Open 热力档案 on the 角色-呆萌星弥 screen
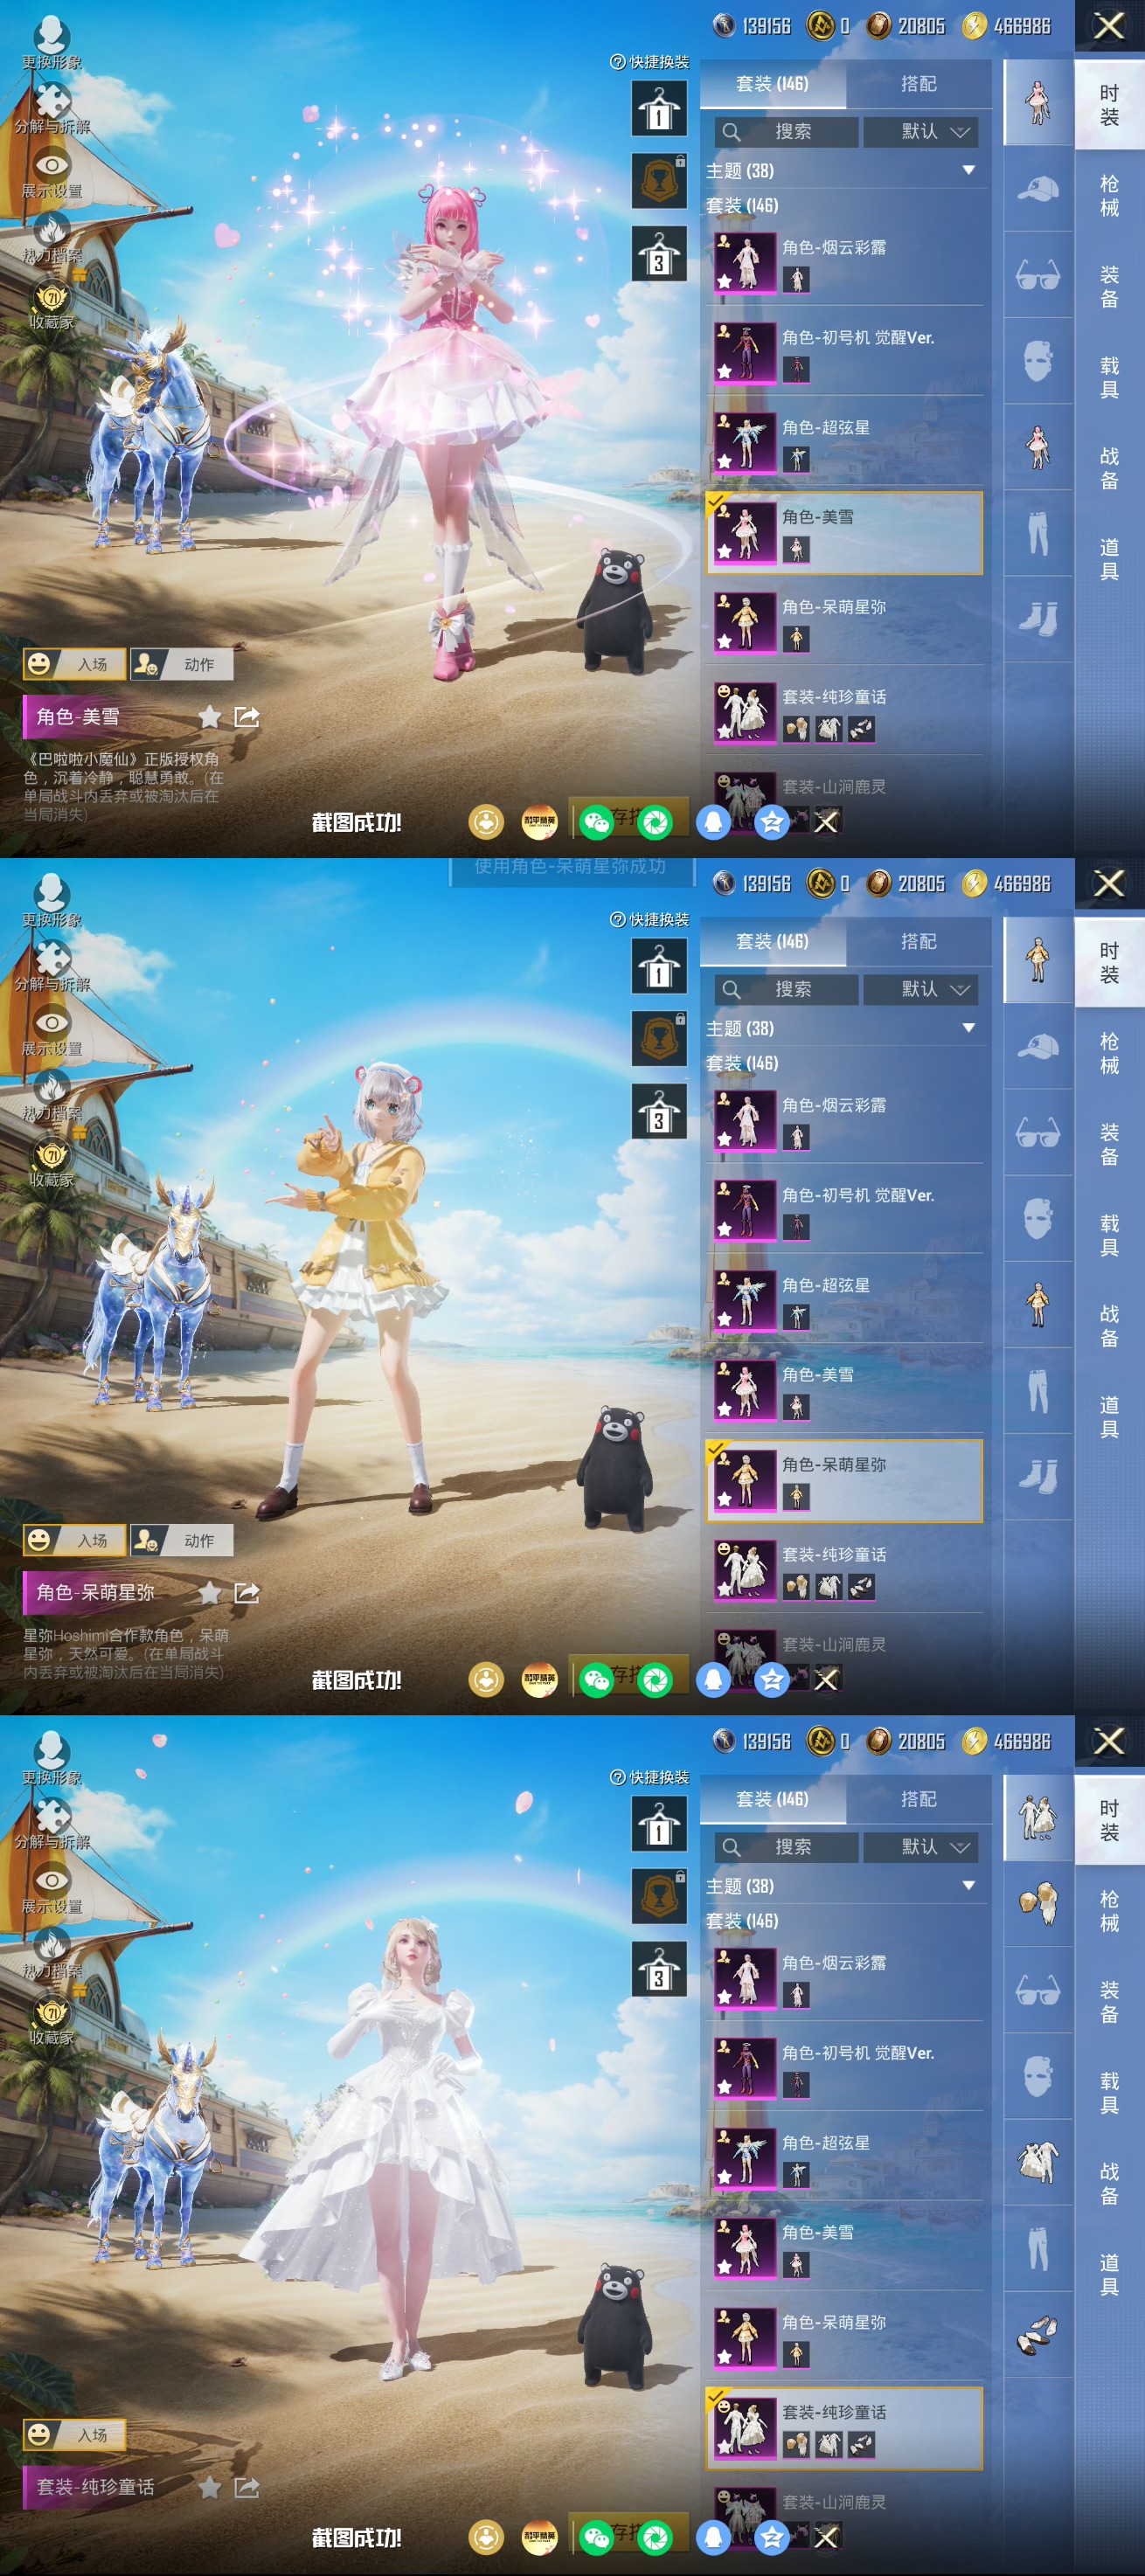 pos(52,1094)
